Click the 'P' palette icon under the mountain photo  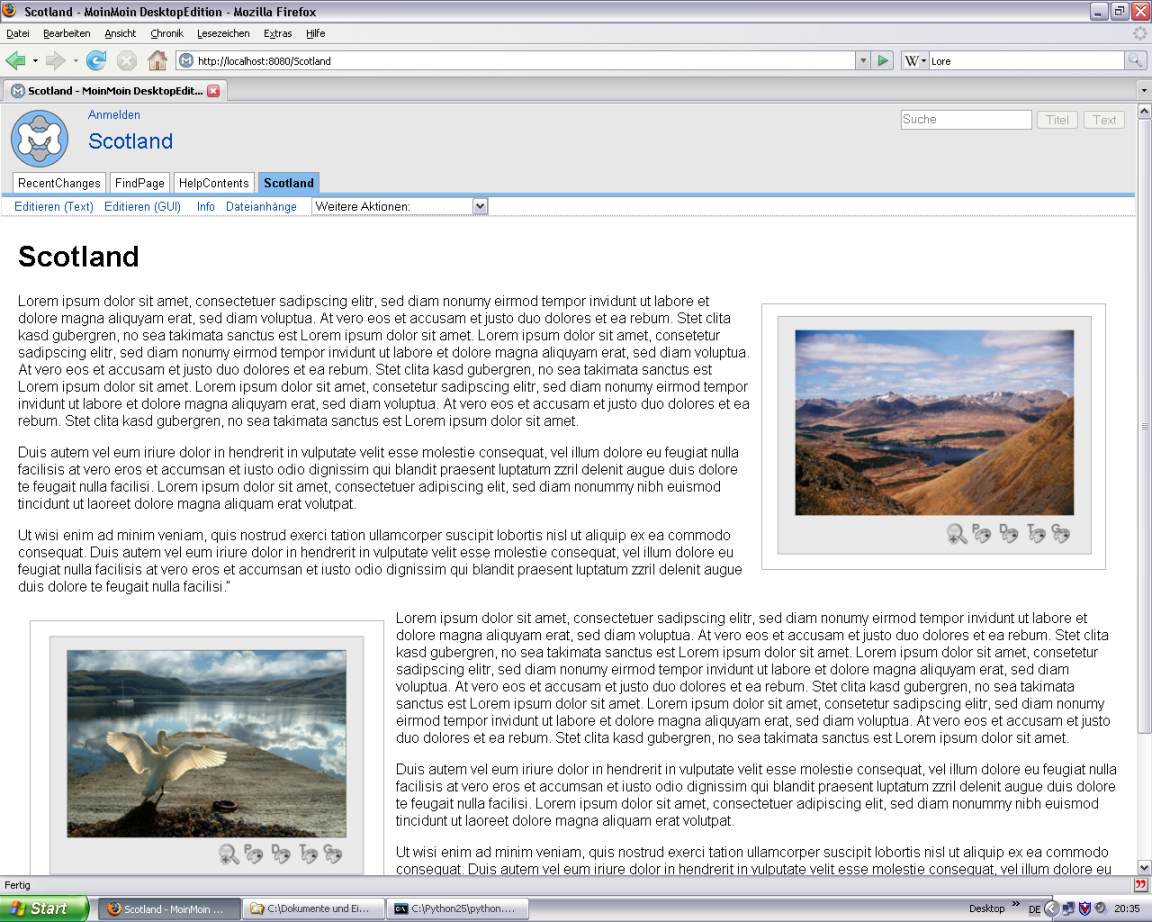(982, 534)
